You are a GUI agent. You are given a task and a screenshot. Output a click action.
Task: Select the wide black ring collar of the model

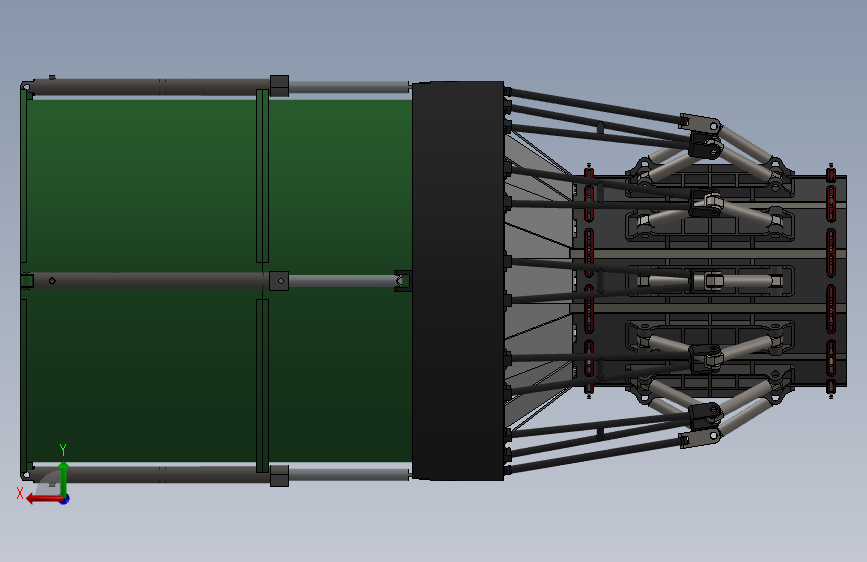[458, 280]
